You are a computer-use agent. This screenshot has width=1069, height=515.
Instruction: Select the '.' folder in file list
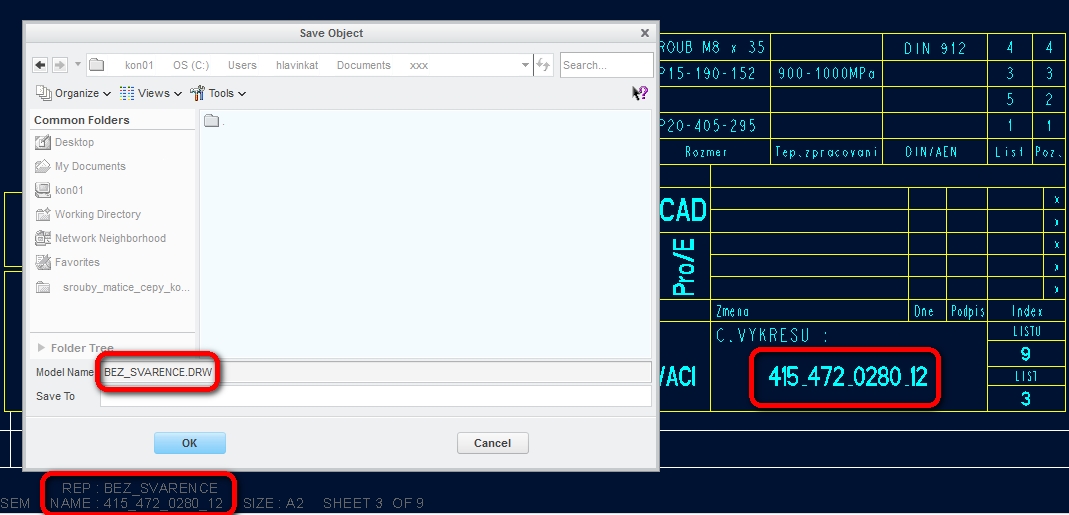pyautogui.click(x=214, y=121)
